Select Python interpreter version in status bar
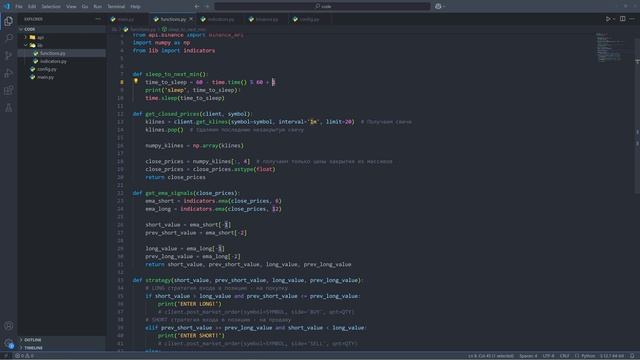The height and width of the screenshot is (360, 640). click(611, 356)
